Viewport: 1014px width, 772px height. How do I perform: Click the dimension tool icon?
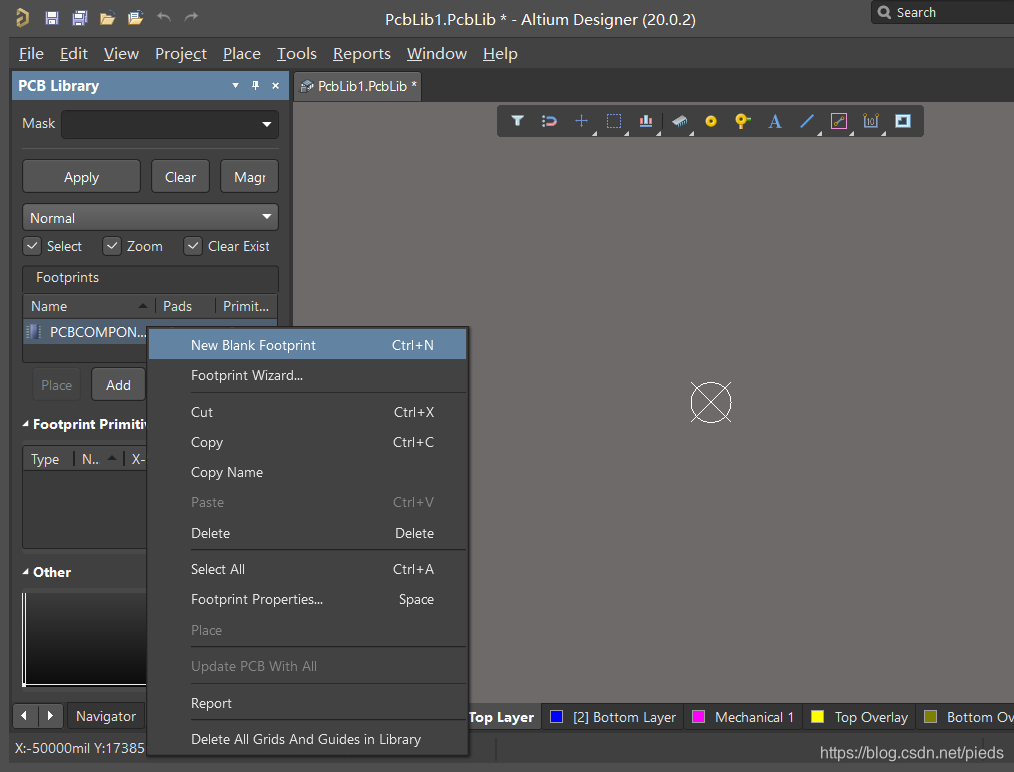tap(870, 121)
